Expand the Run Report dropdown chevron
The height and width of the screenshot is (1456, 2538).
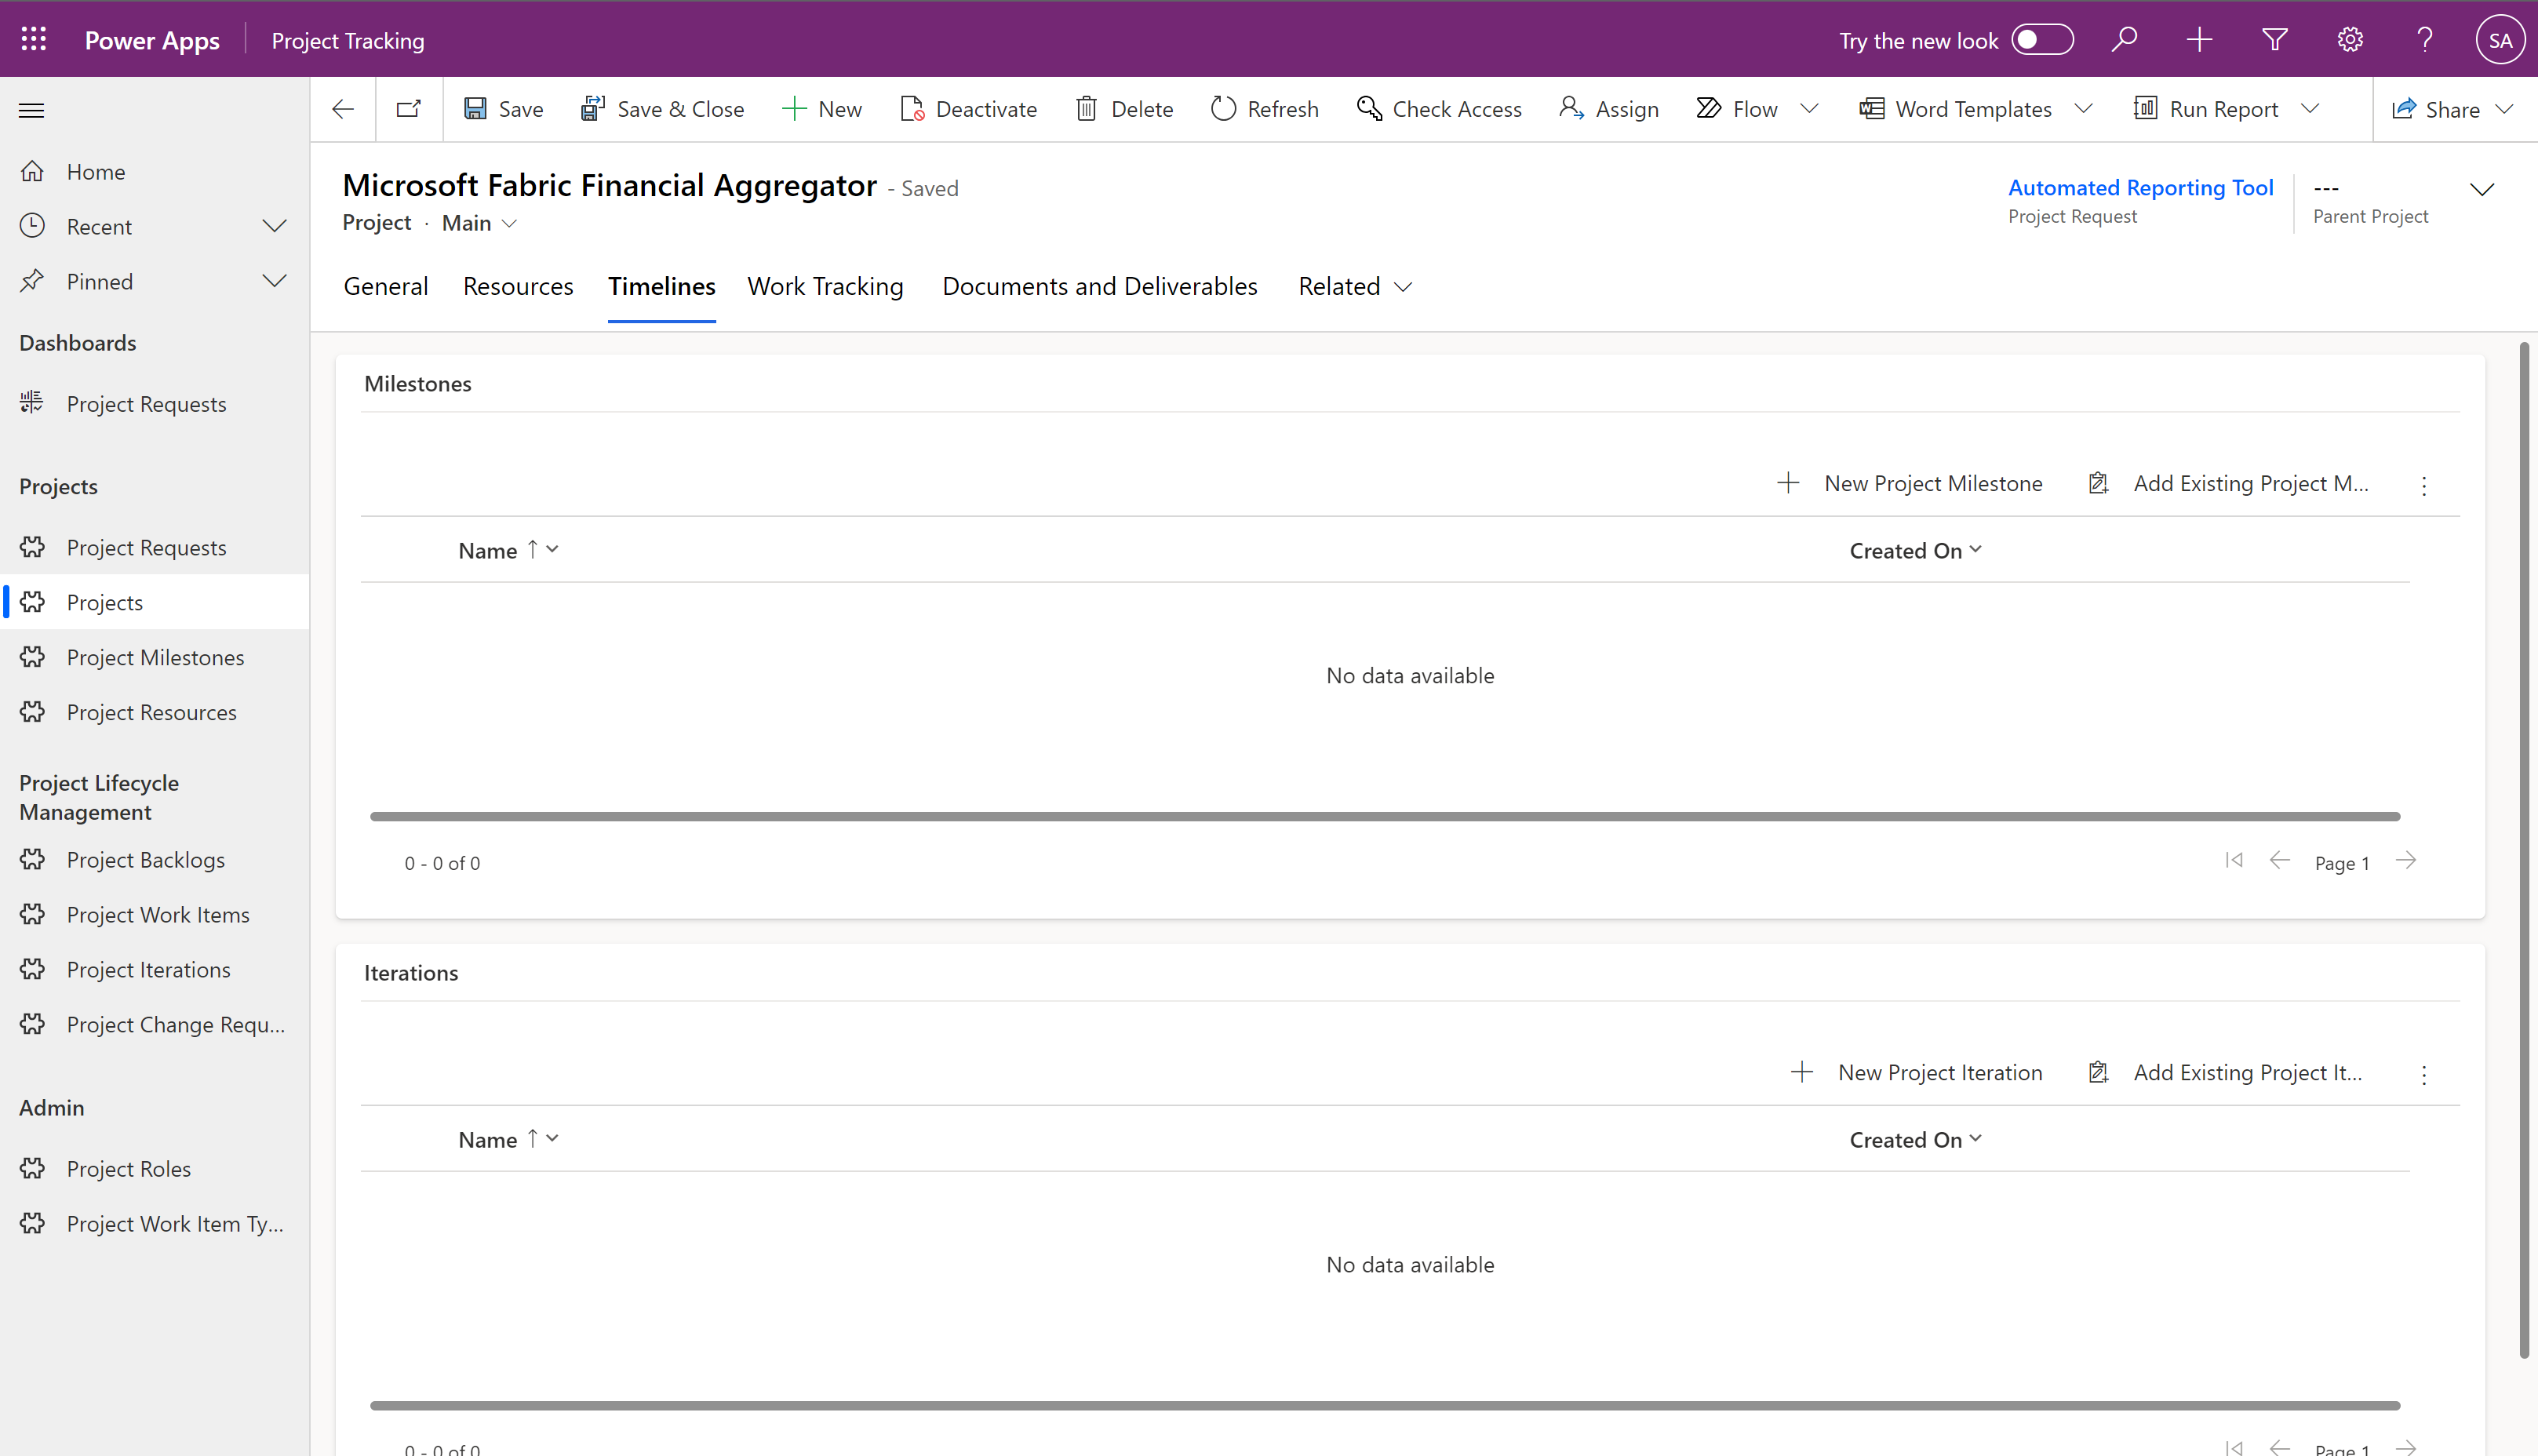[x=2310, y=109]
